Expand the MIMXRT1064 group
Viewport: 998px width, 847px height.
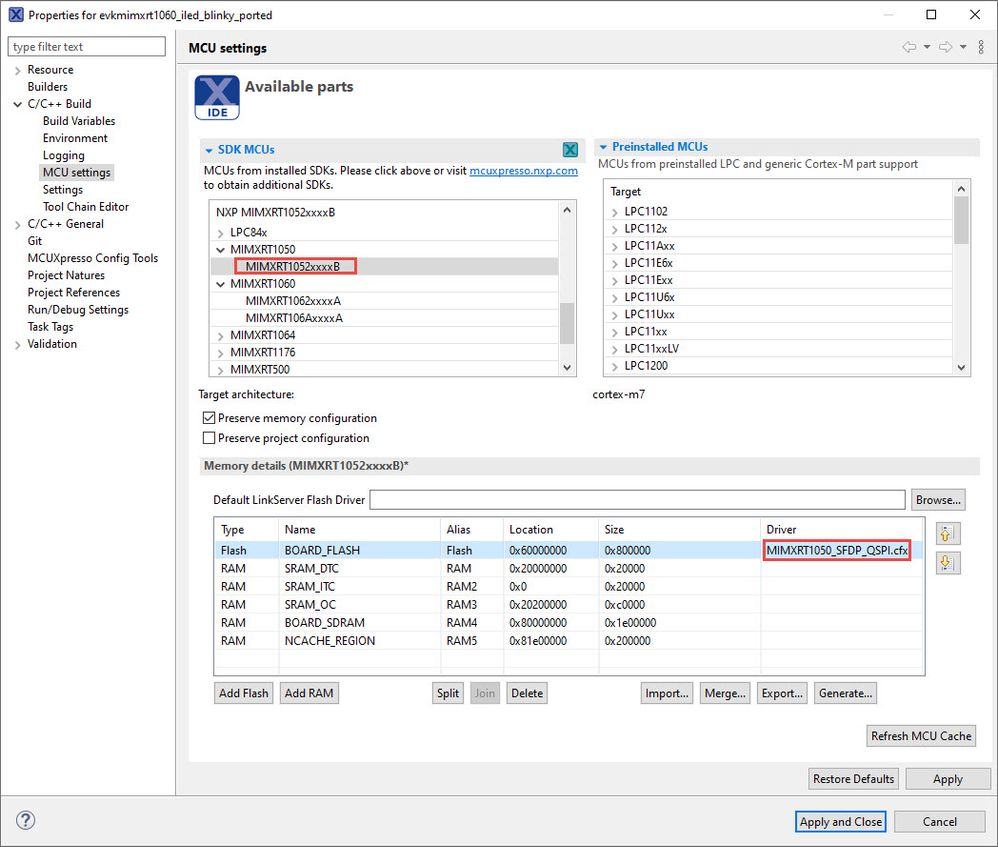(220, 335)
